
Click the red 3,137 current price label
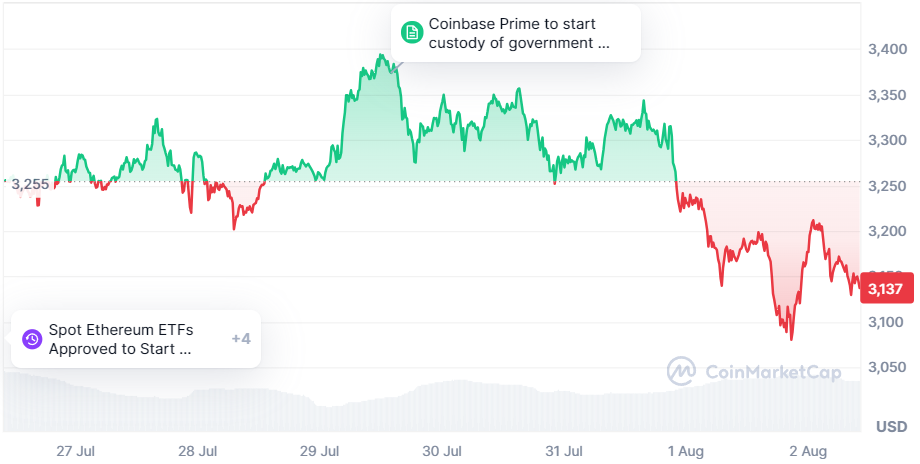click(885, 289)
